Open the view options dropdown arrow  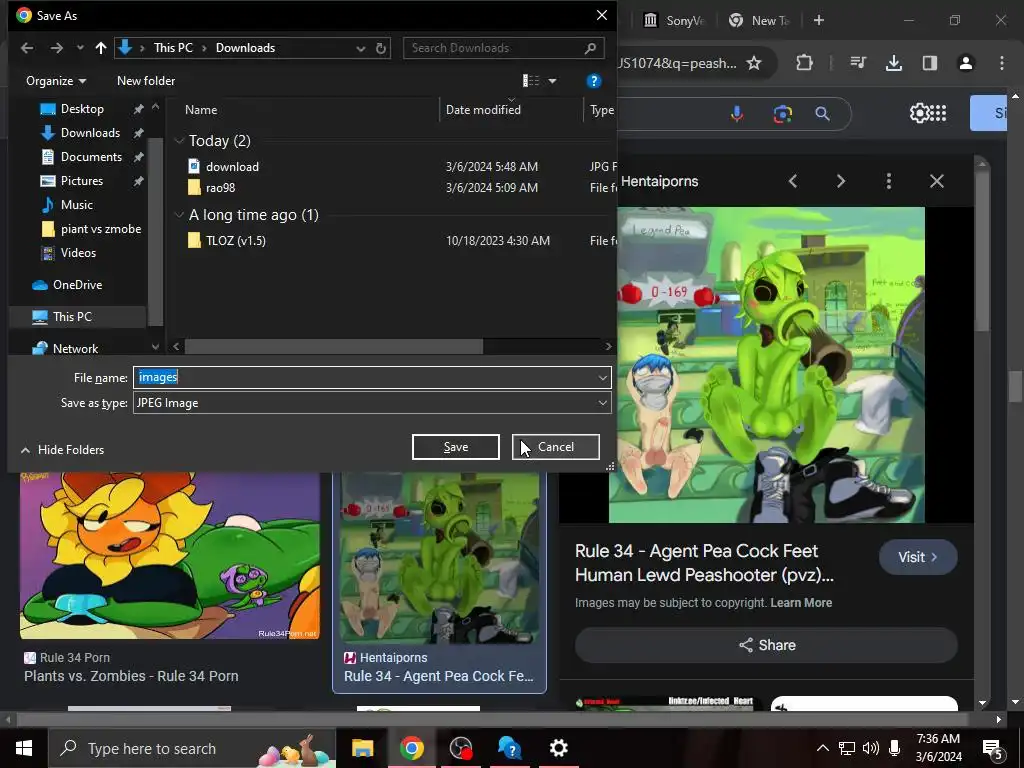click(x=552, y=81)
